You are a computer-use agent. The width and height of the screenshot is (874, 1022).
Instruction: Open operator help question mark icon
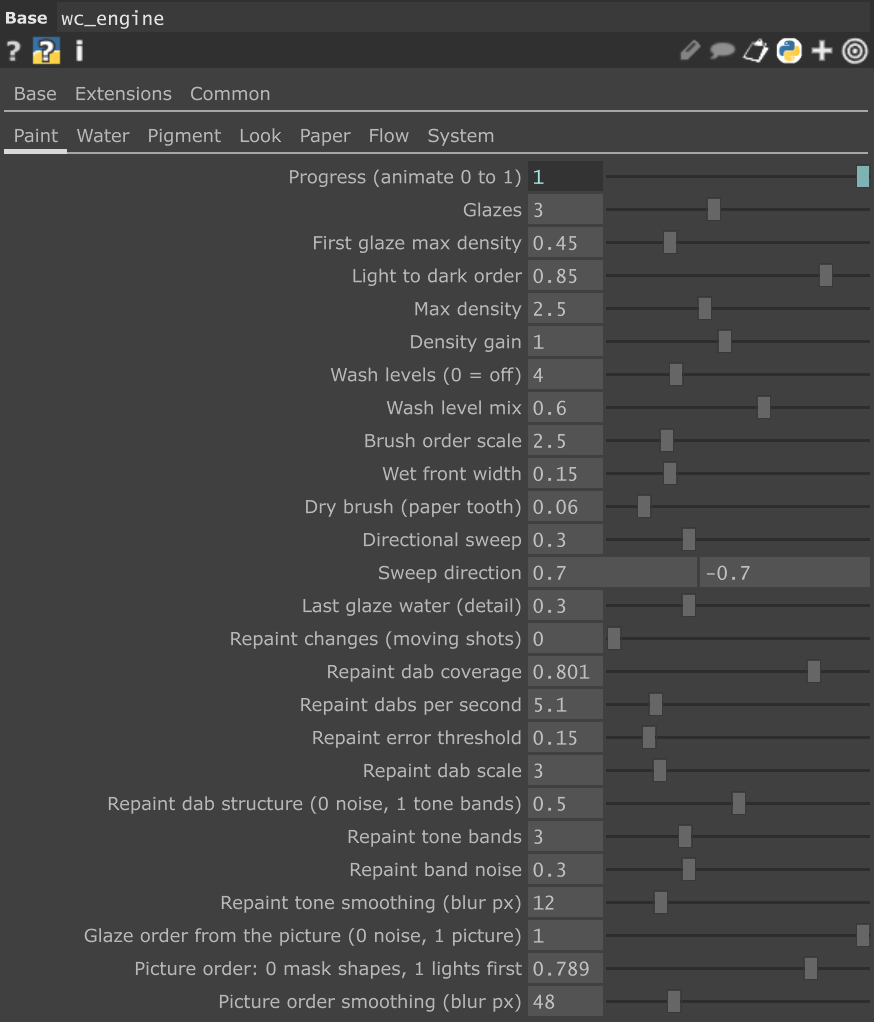tap(13, 51)
